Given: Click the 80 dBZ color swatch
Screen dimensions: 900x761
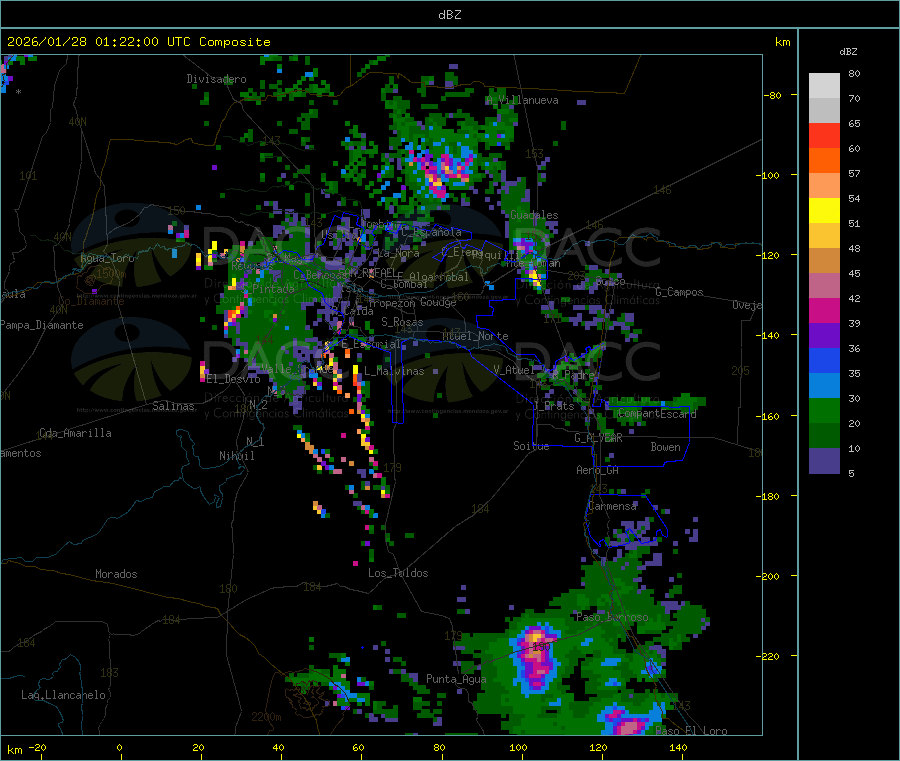Looking at the screenshot, I should [x=824, y=86].
